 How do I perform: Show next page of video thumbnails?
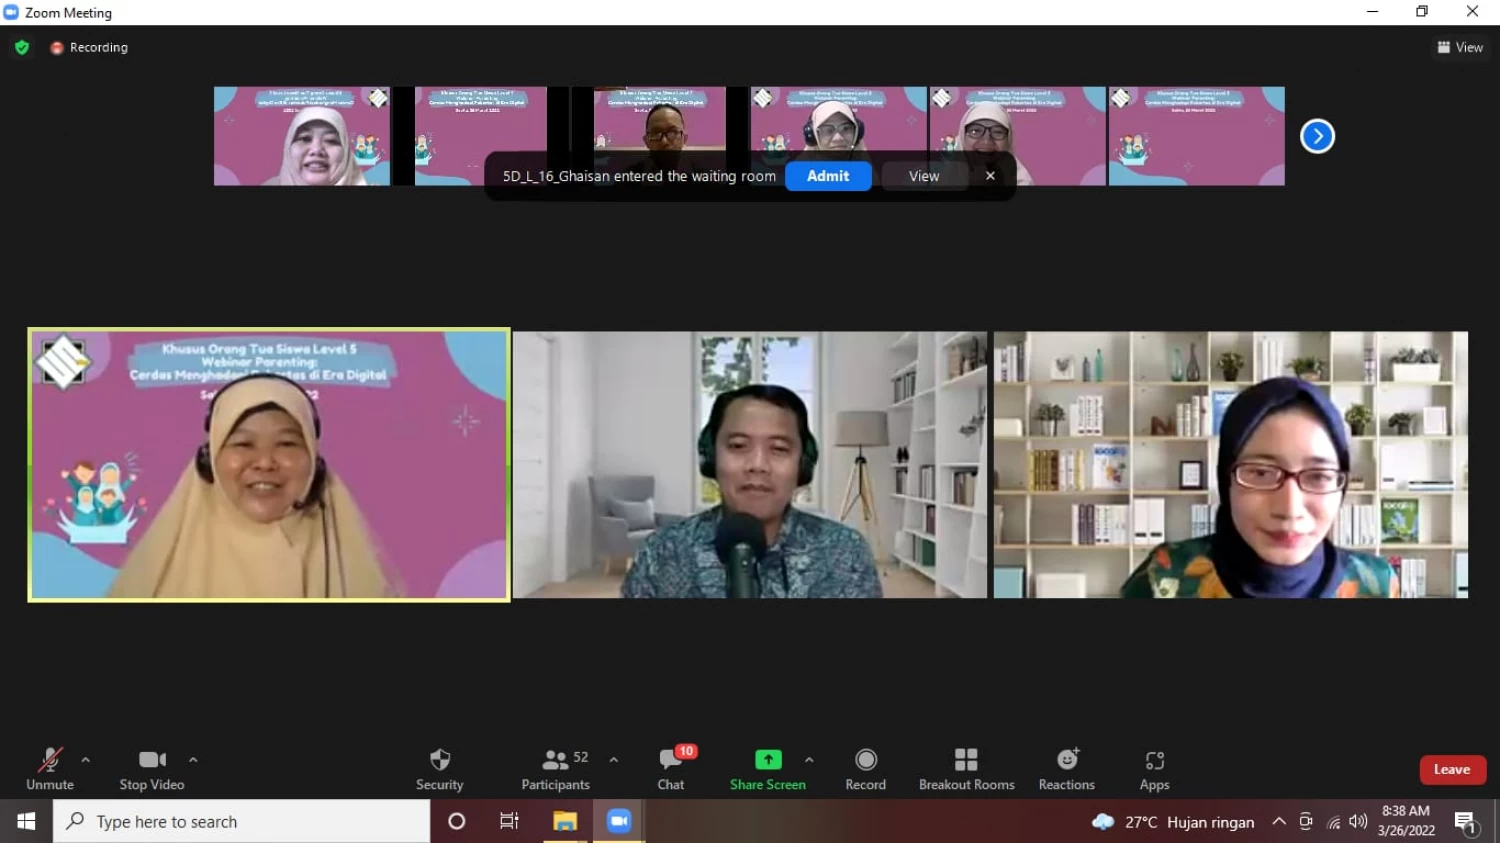point(1317,136)
